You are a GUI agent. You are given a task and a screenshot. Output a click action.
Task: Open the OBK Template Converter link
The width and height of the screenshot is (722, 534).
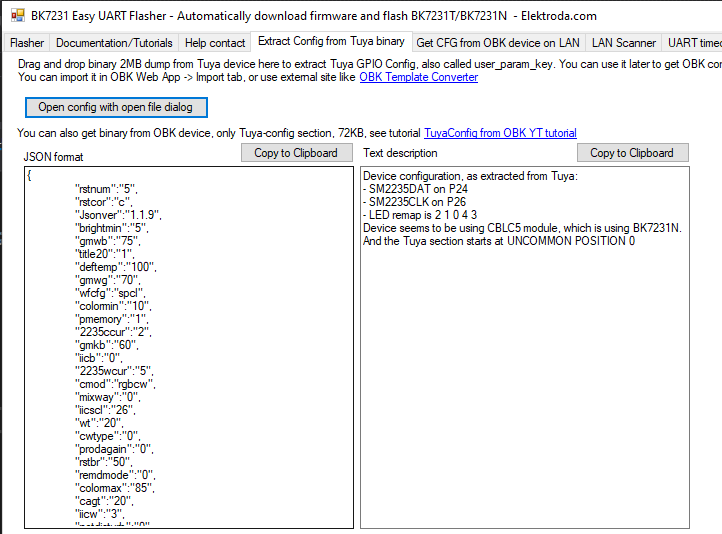tap(419, 77)
